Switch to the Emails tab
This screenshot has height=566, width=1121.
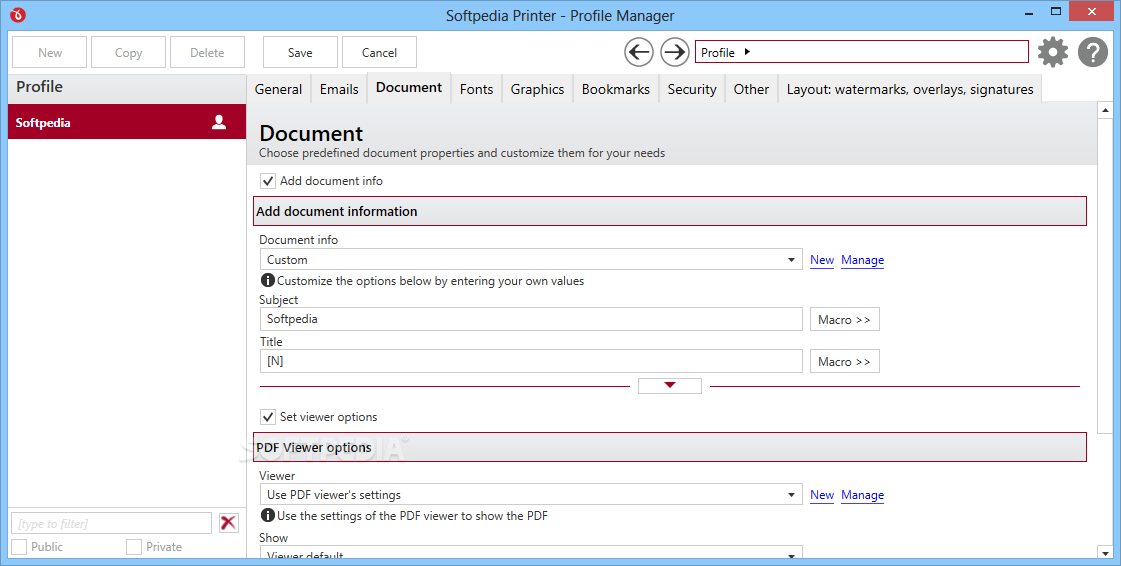coord(339,89)
